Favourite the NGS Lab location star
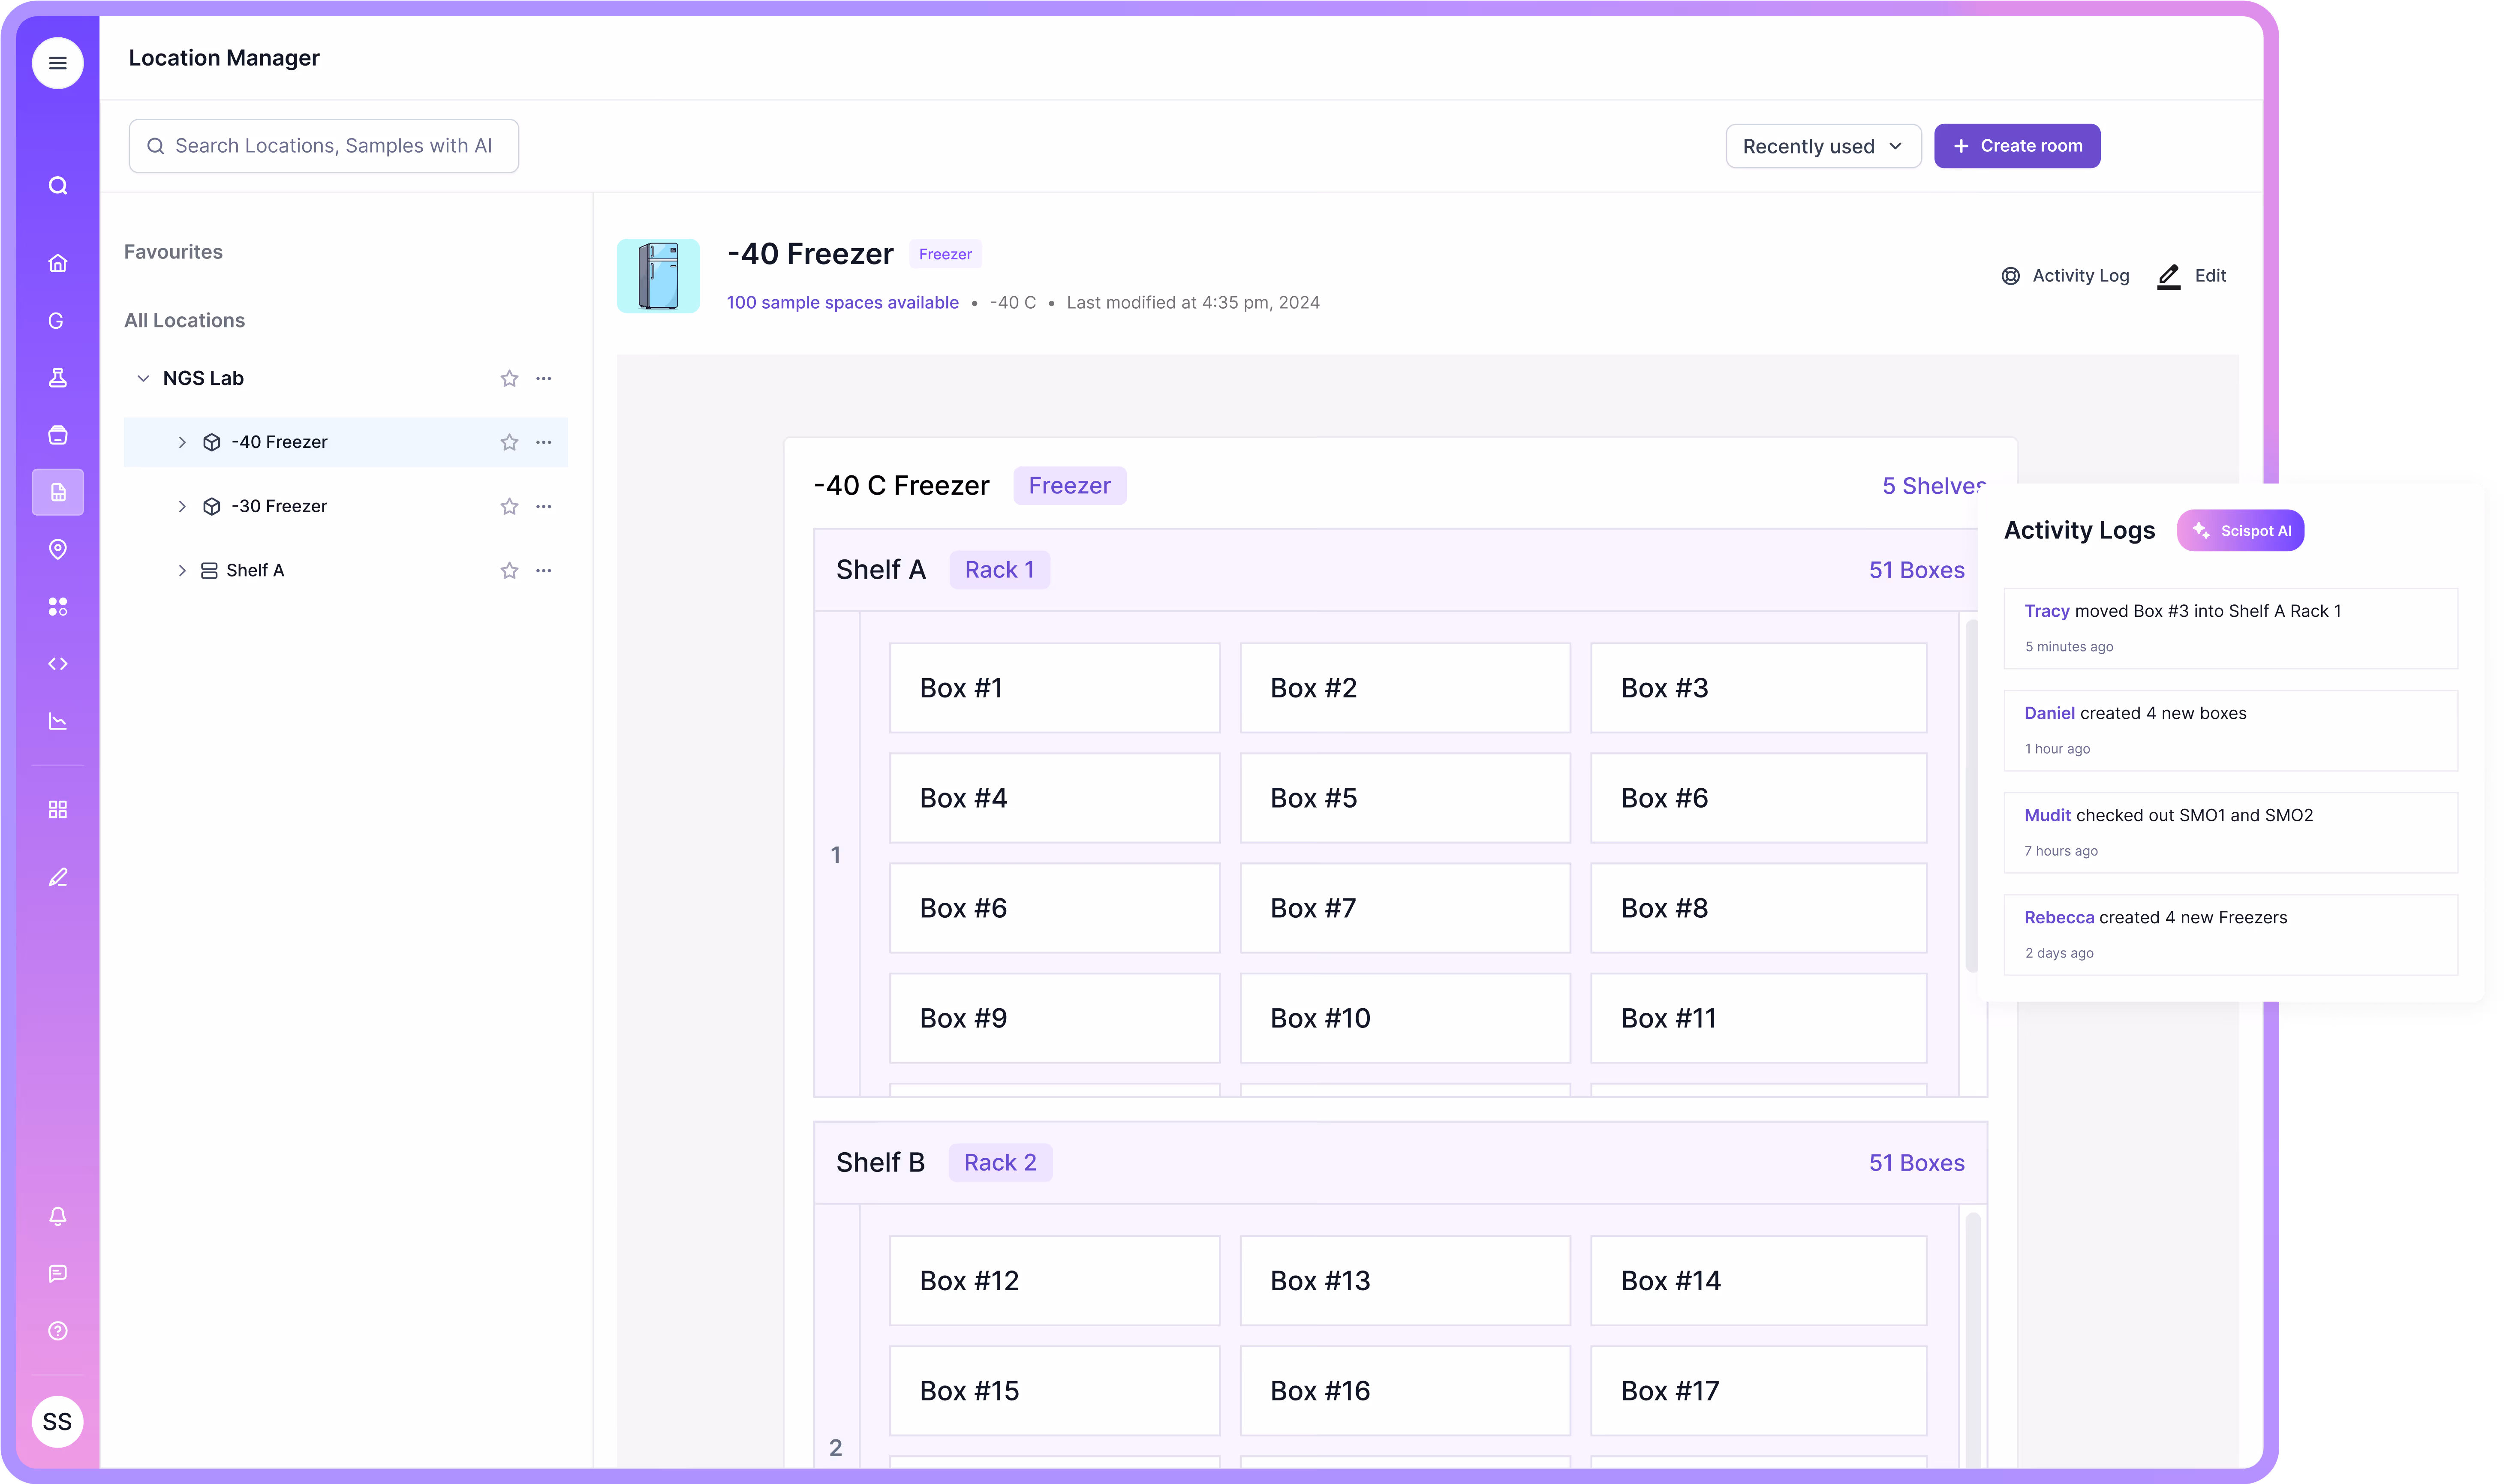Viewport: 2509px width, 1484px height. click(509, 378)
